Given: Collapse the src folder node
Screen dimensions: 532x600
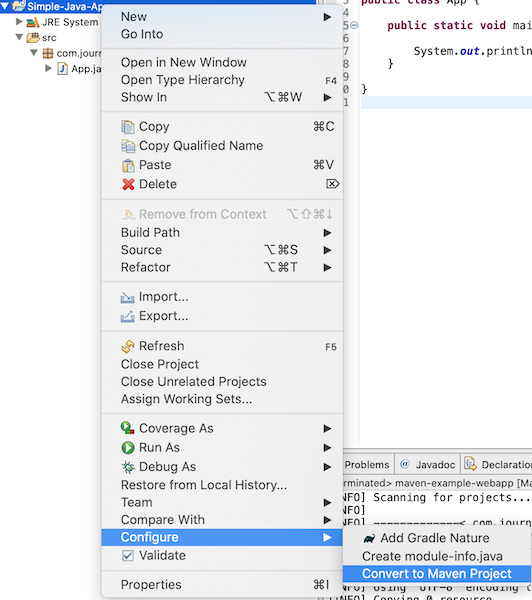Looking at the screenshot, I should pos(19,37).
